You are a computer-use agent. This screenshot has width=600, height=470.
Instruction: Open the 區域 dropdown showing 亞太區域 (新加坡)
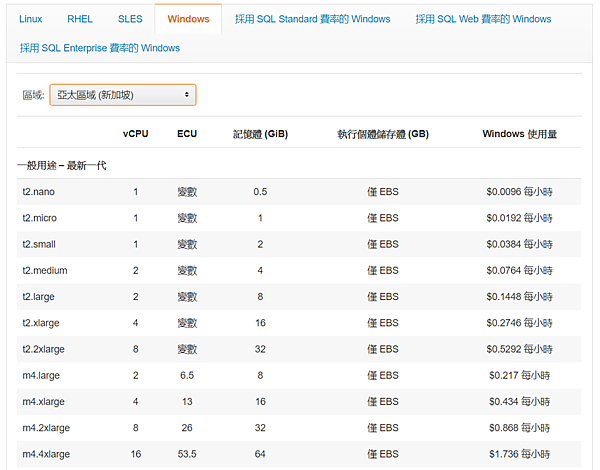pyautogui.click(x=123, y=95)
